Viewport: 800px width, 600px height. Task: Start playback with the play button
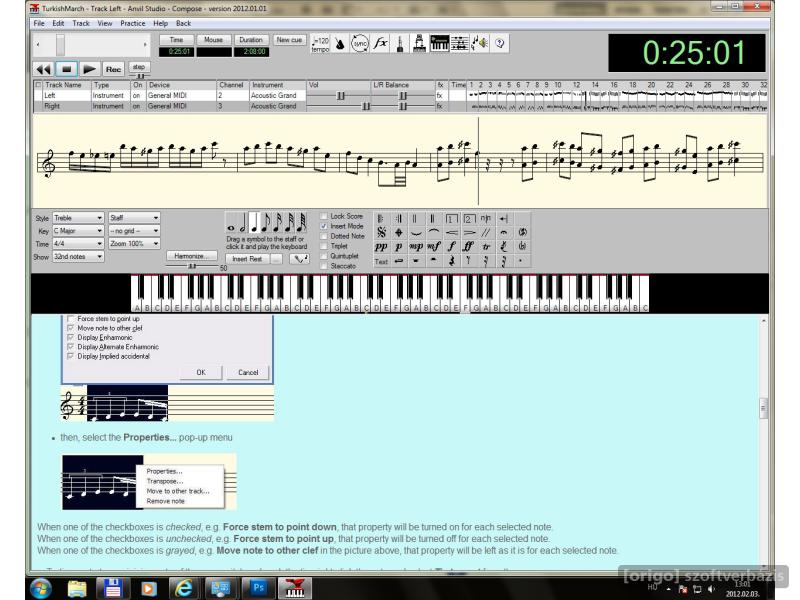[x=89, y=69]
